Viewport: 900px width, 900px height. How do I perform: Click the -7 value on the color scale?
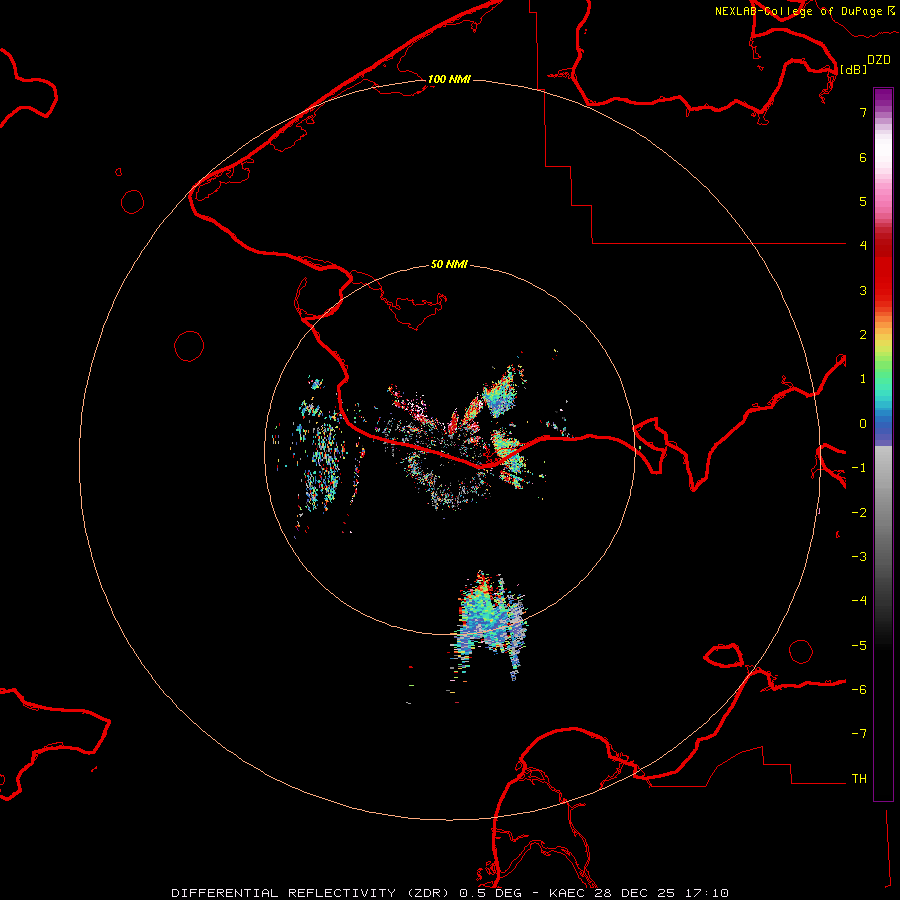point(859,734)
